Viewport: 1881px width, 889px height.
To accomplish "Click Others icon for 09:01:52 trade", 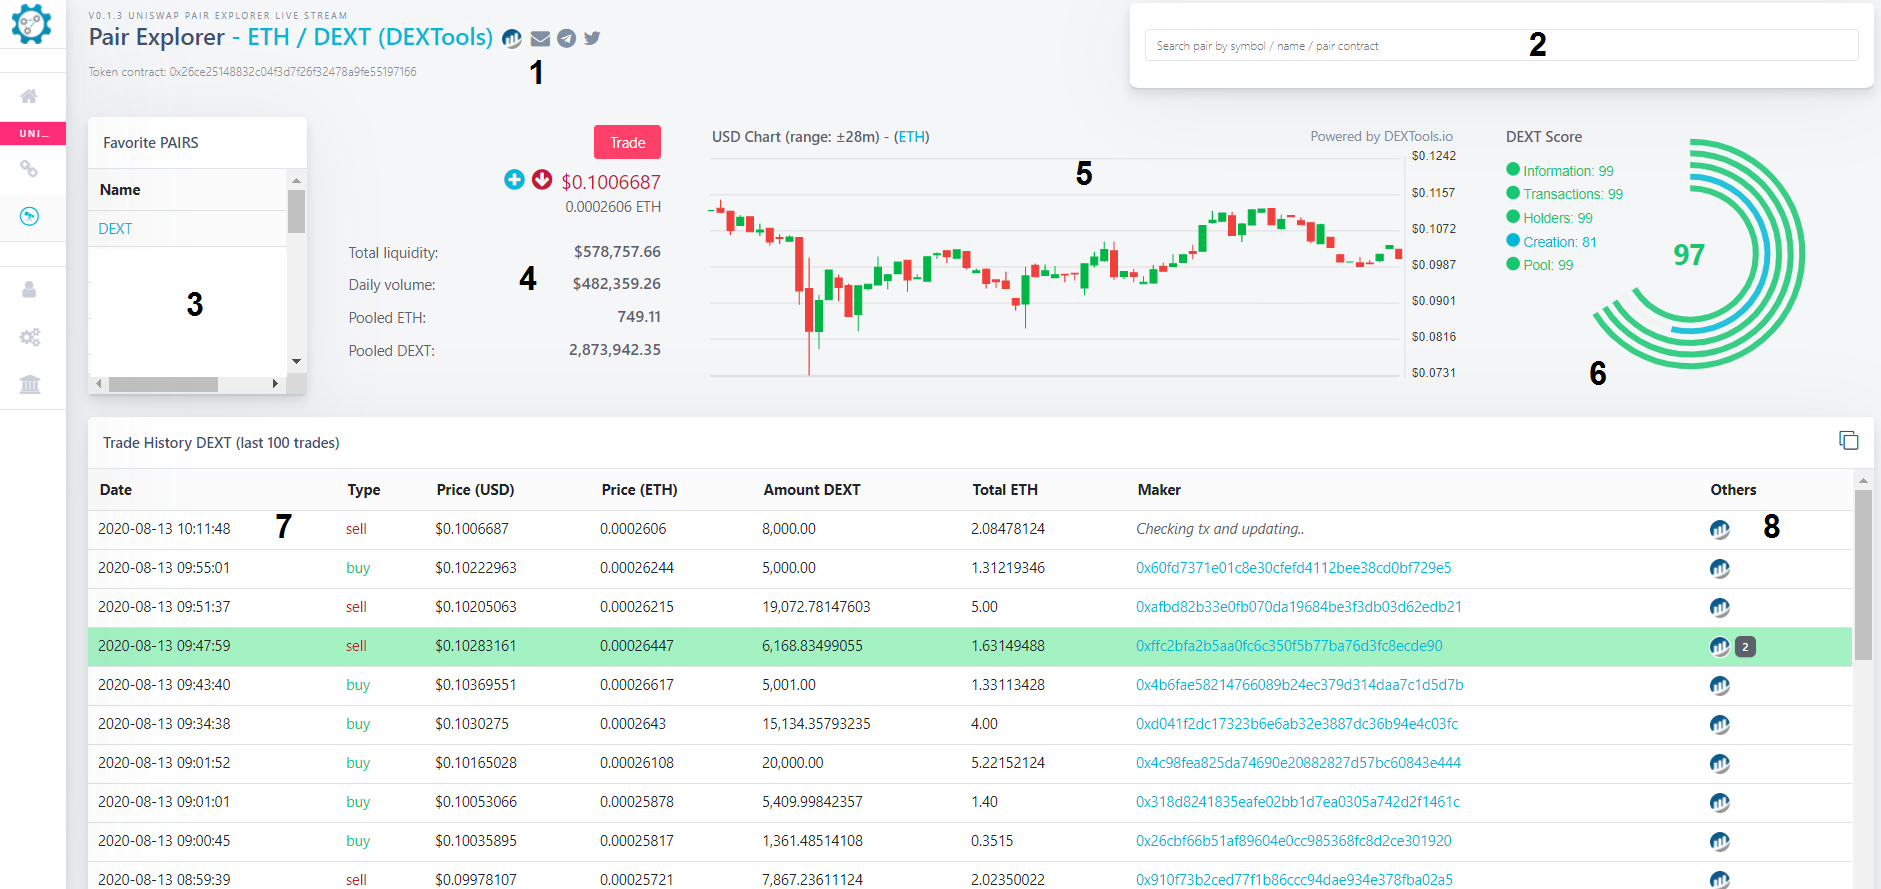I will pyautogui.click(x=1720, y=763).
